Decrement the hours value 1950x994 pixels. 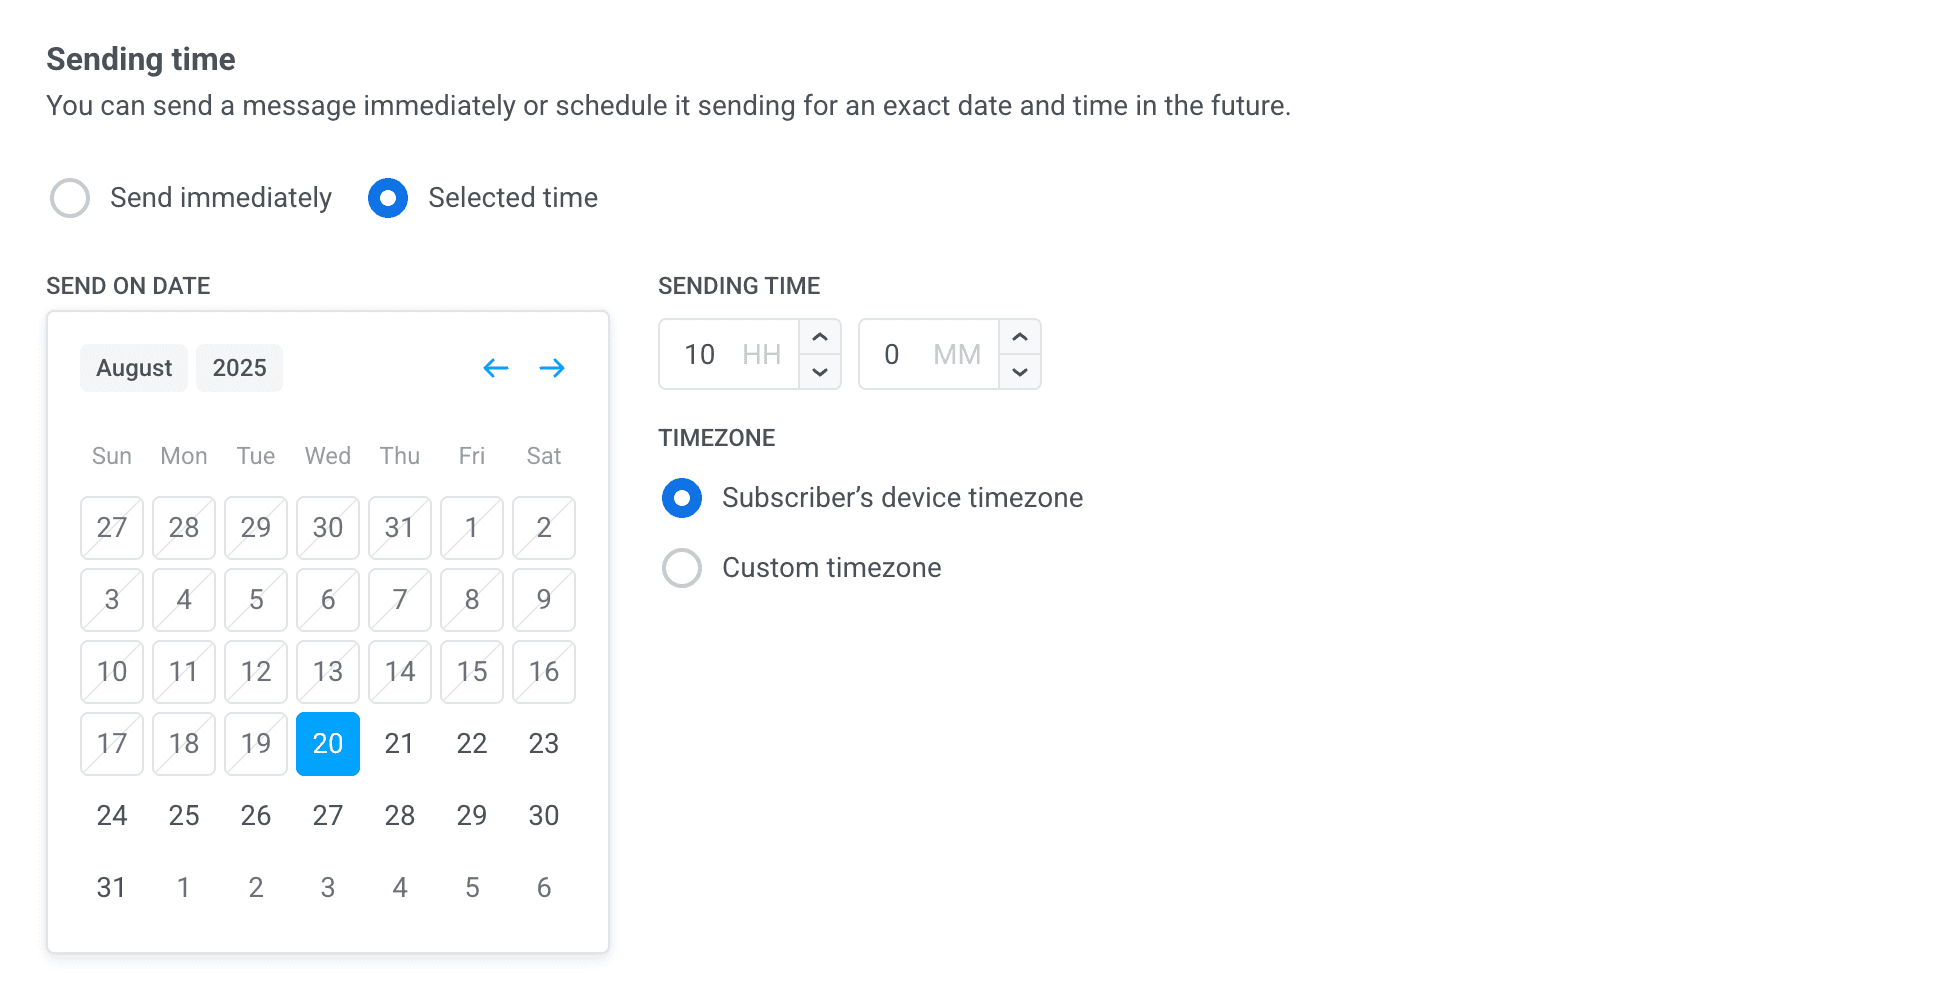pyautogui.click(x=820, y=372)
